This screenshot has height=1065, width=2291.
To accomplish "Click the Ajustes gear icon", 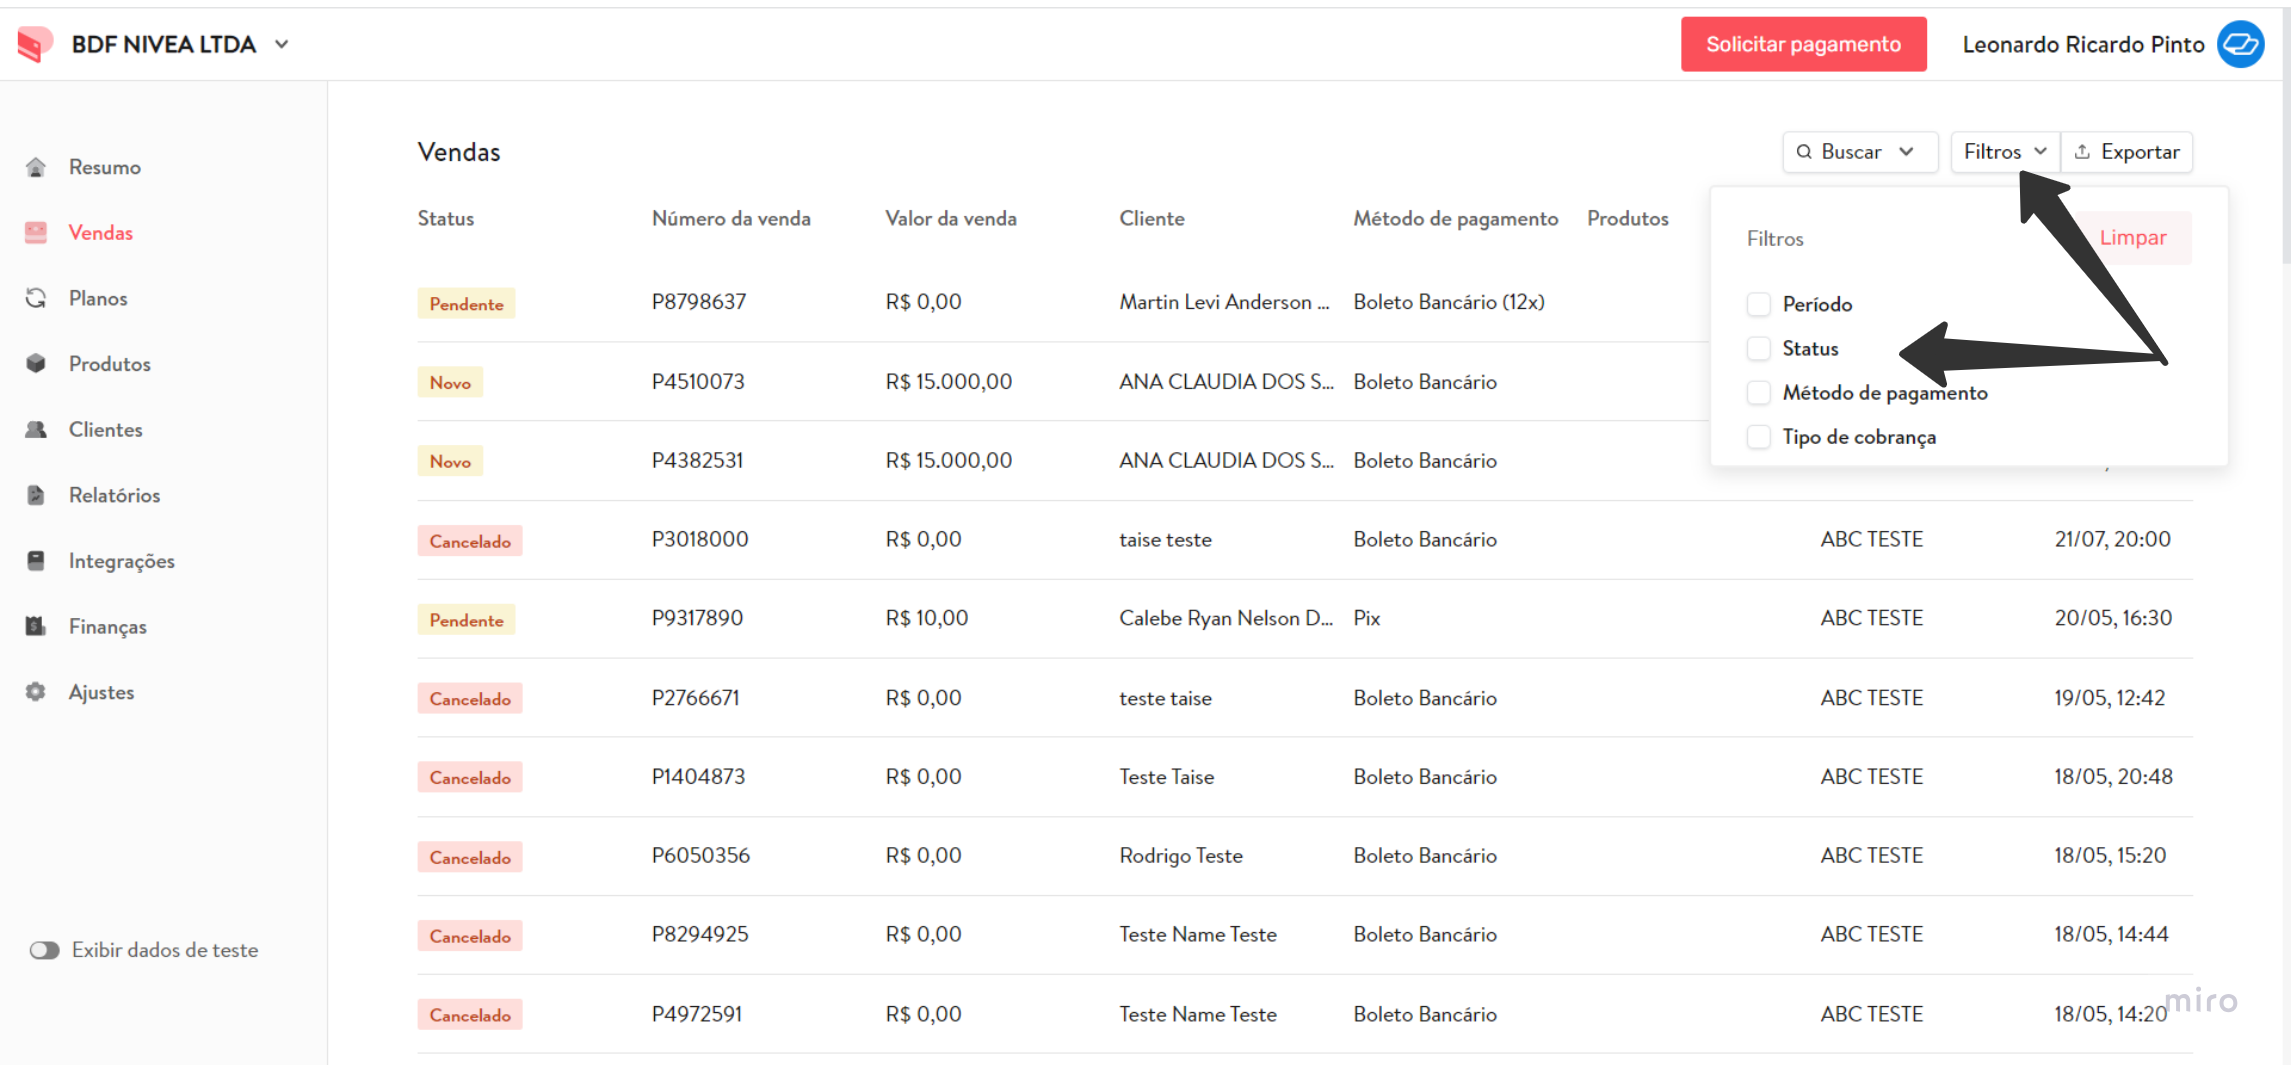I will pyautogui.click(x=36, y=692).
